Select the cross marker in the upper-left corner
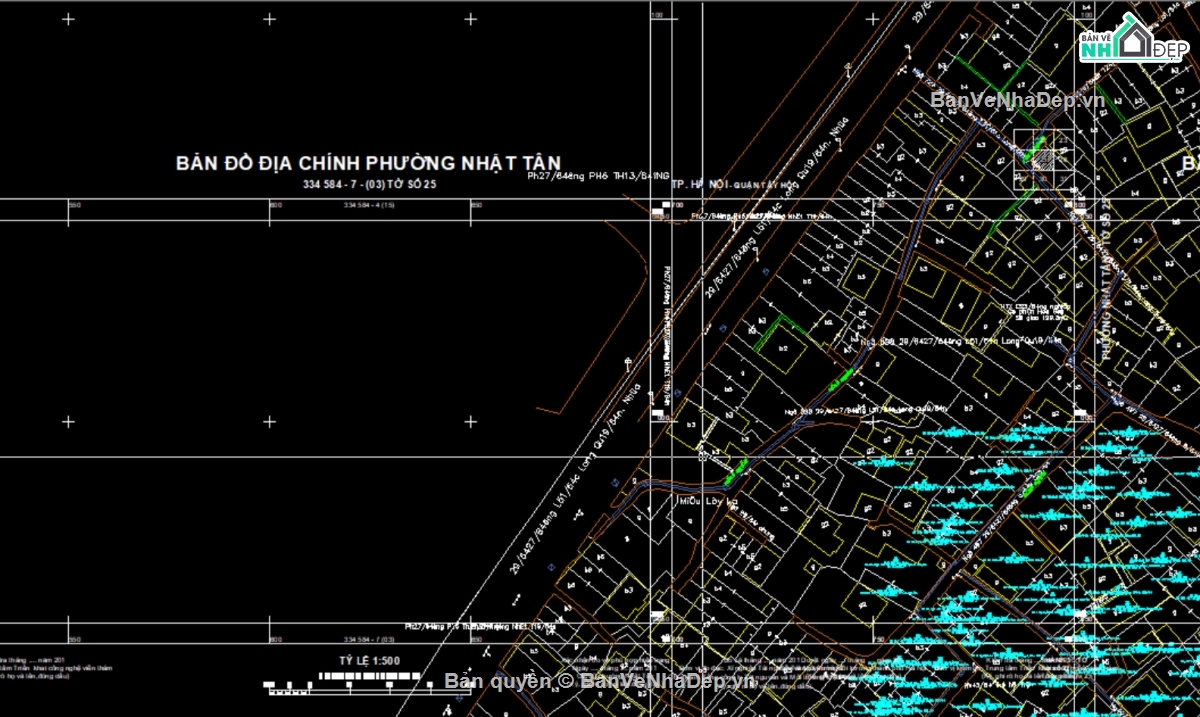The height and width of the screenshot is (717, 1200). [x=67, y=17]
